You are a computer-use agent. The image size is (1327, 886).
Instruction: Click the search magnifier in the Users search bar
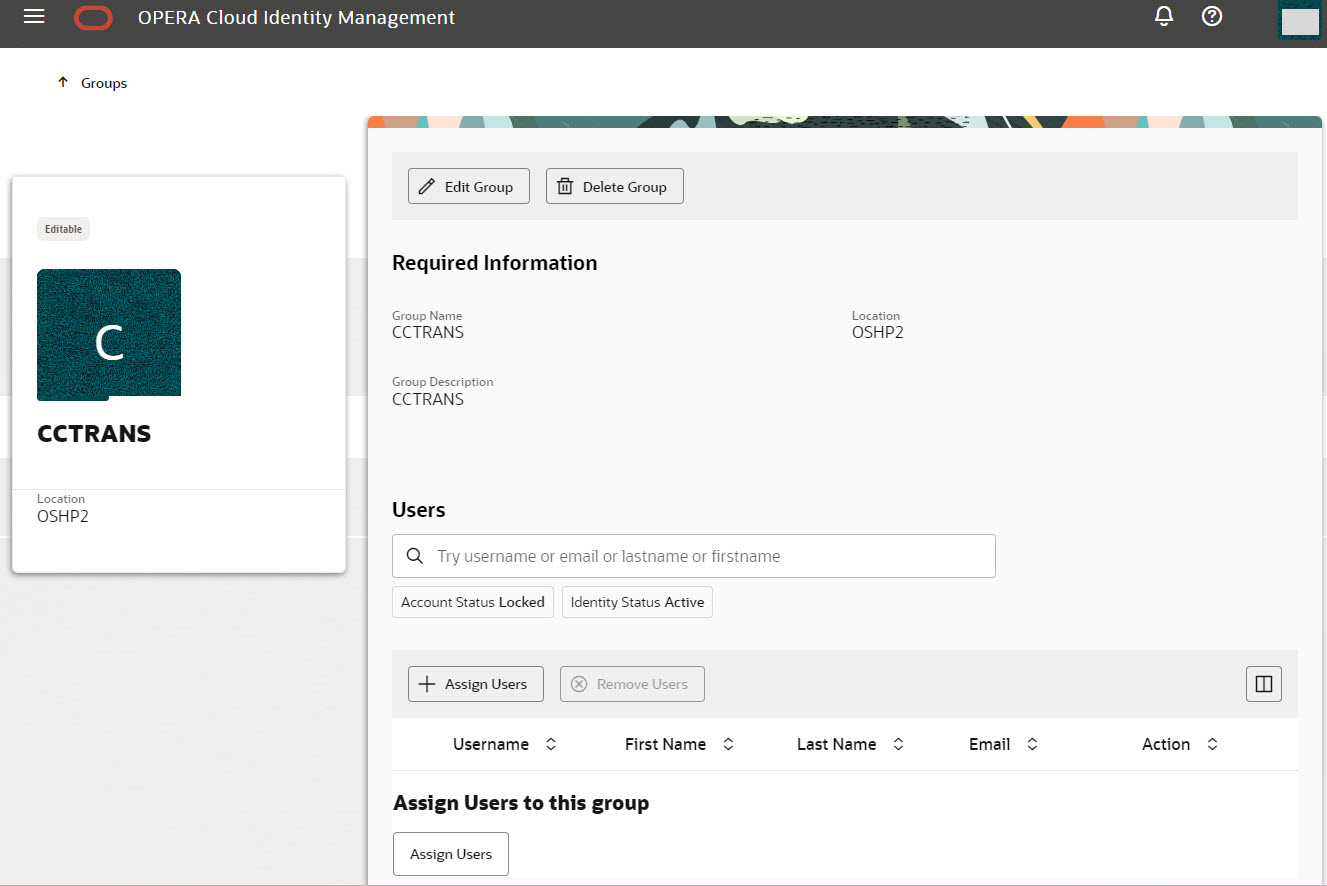[415, 555]
